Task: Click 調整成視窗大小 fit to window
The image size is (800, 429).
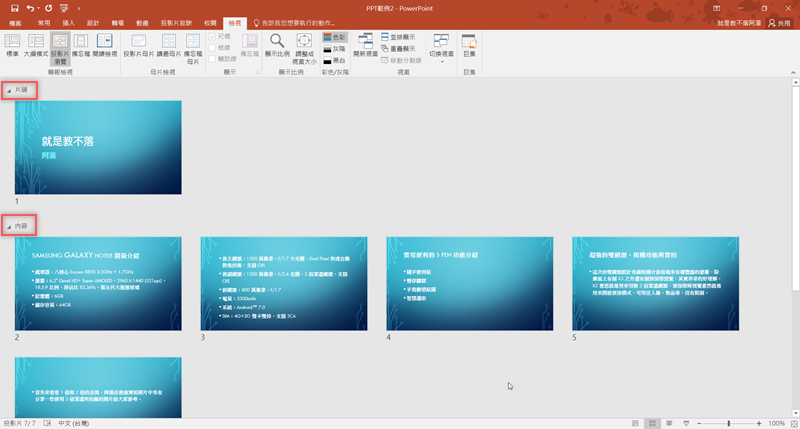Action: point(304,47)
